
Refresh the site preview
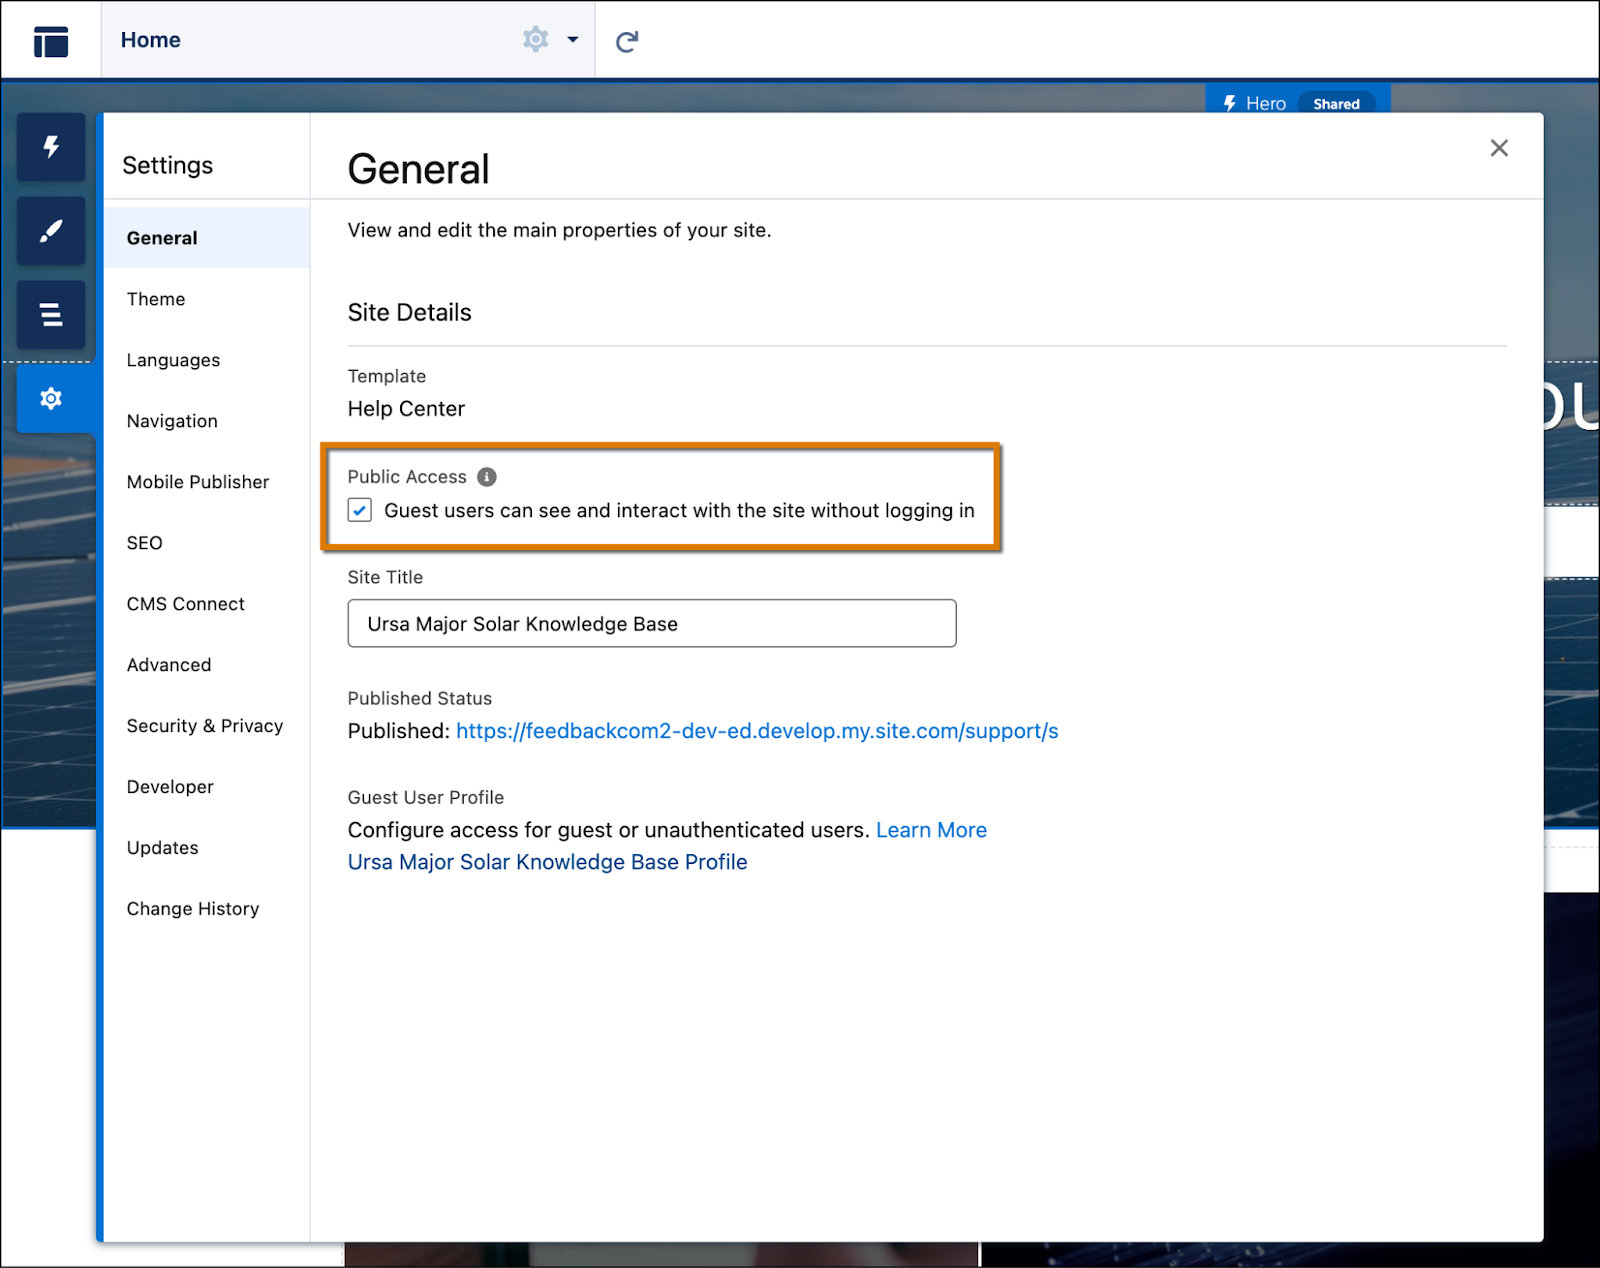627,40
